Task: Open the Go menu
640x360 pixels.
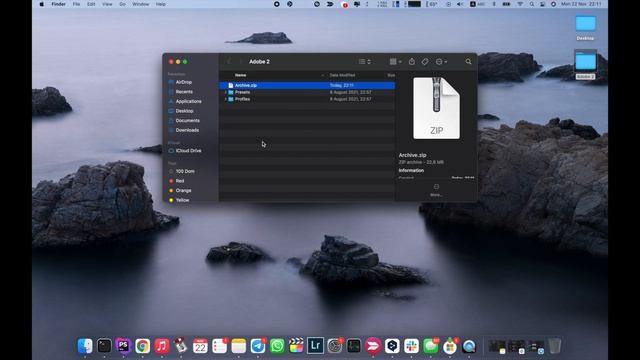Action: point(122,4)
